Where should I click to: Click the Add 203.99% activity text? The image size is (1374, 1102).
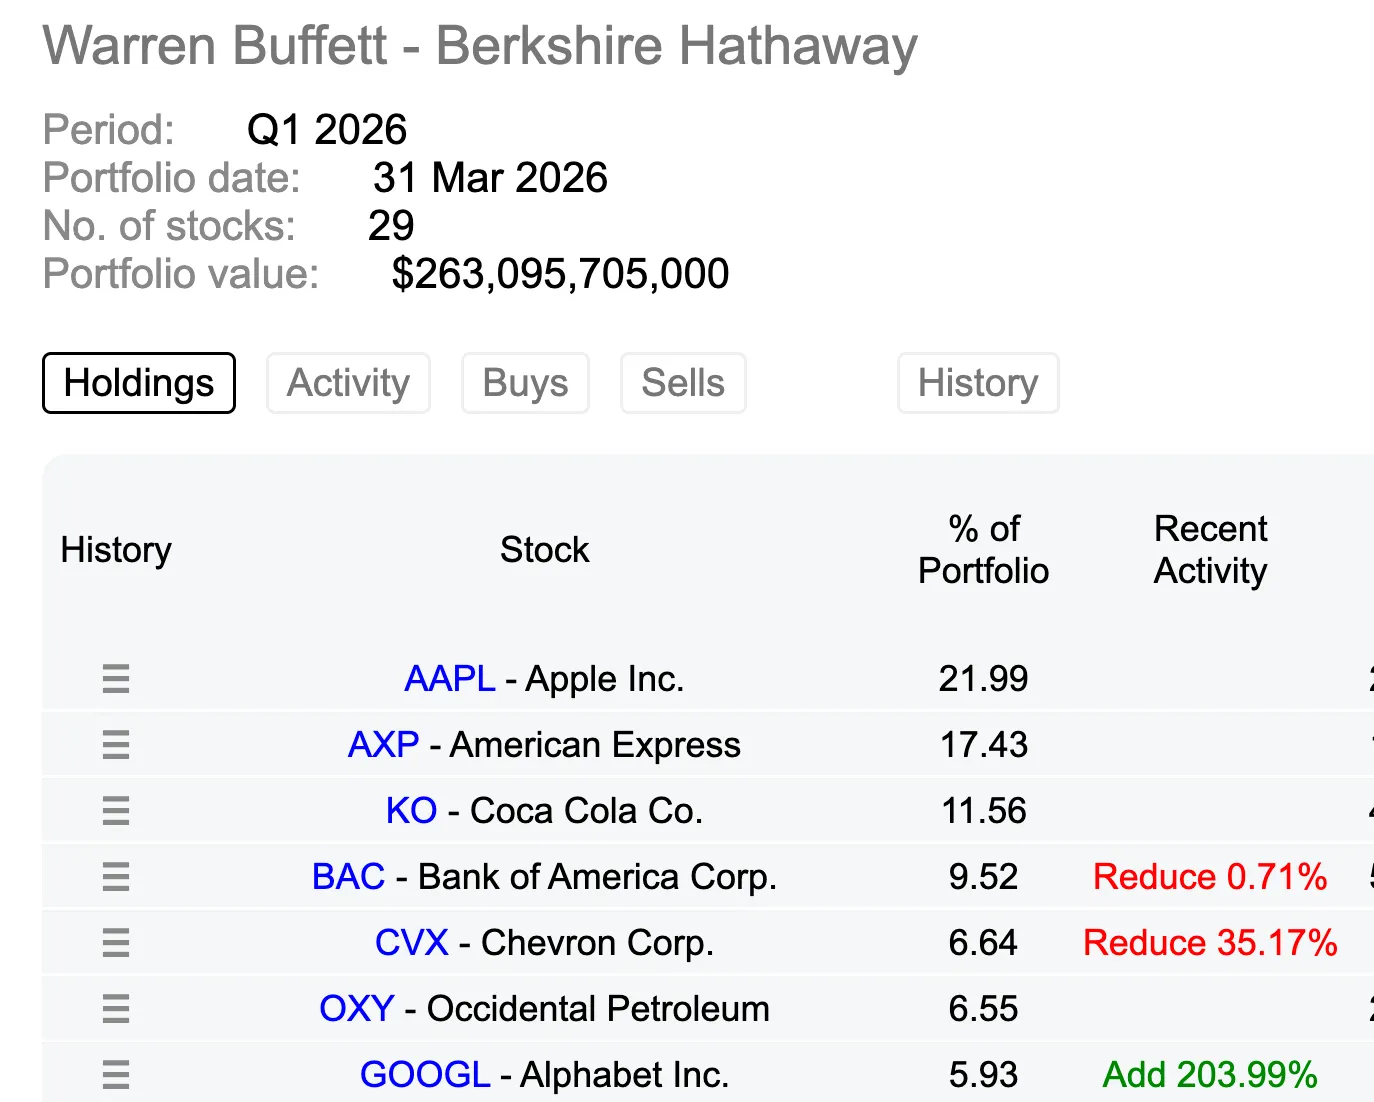(x=1211, y=1075)
